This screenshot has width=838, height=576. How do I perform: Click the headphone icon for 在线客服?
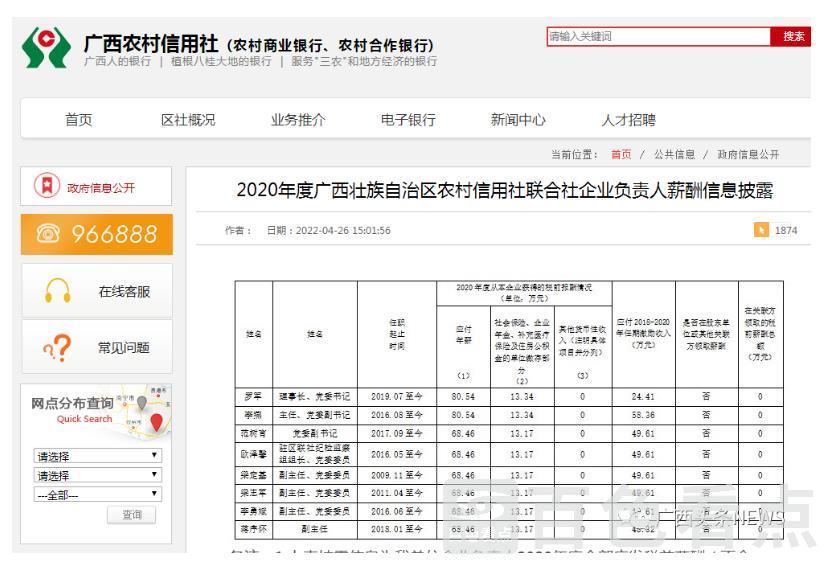58,291
